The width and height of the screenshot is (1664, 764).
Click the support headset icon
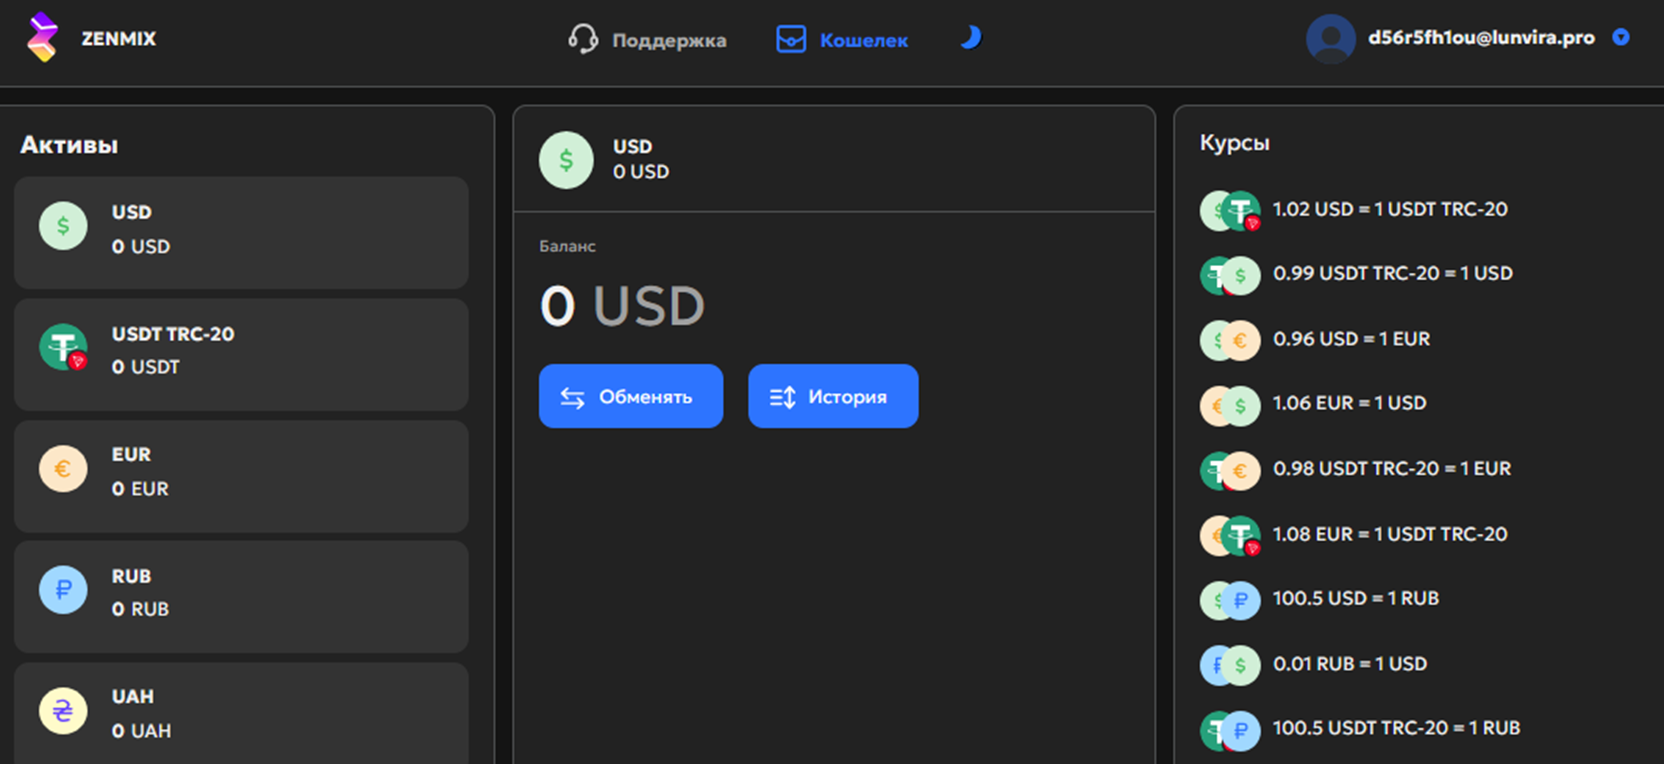pos(583,39)
